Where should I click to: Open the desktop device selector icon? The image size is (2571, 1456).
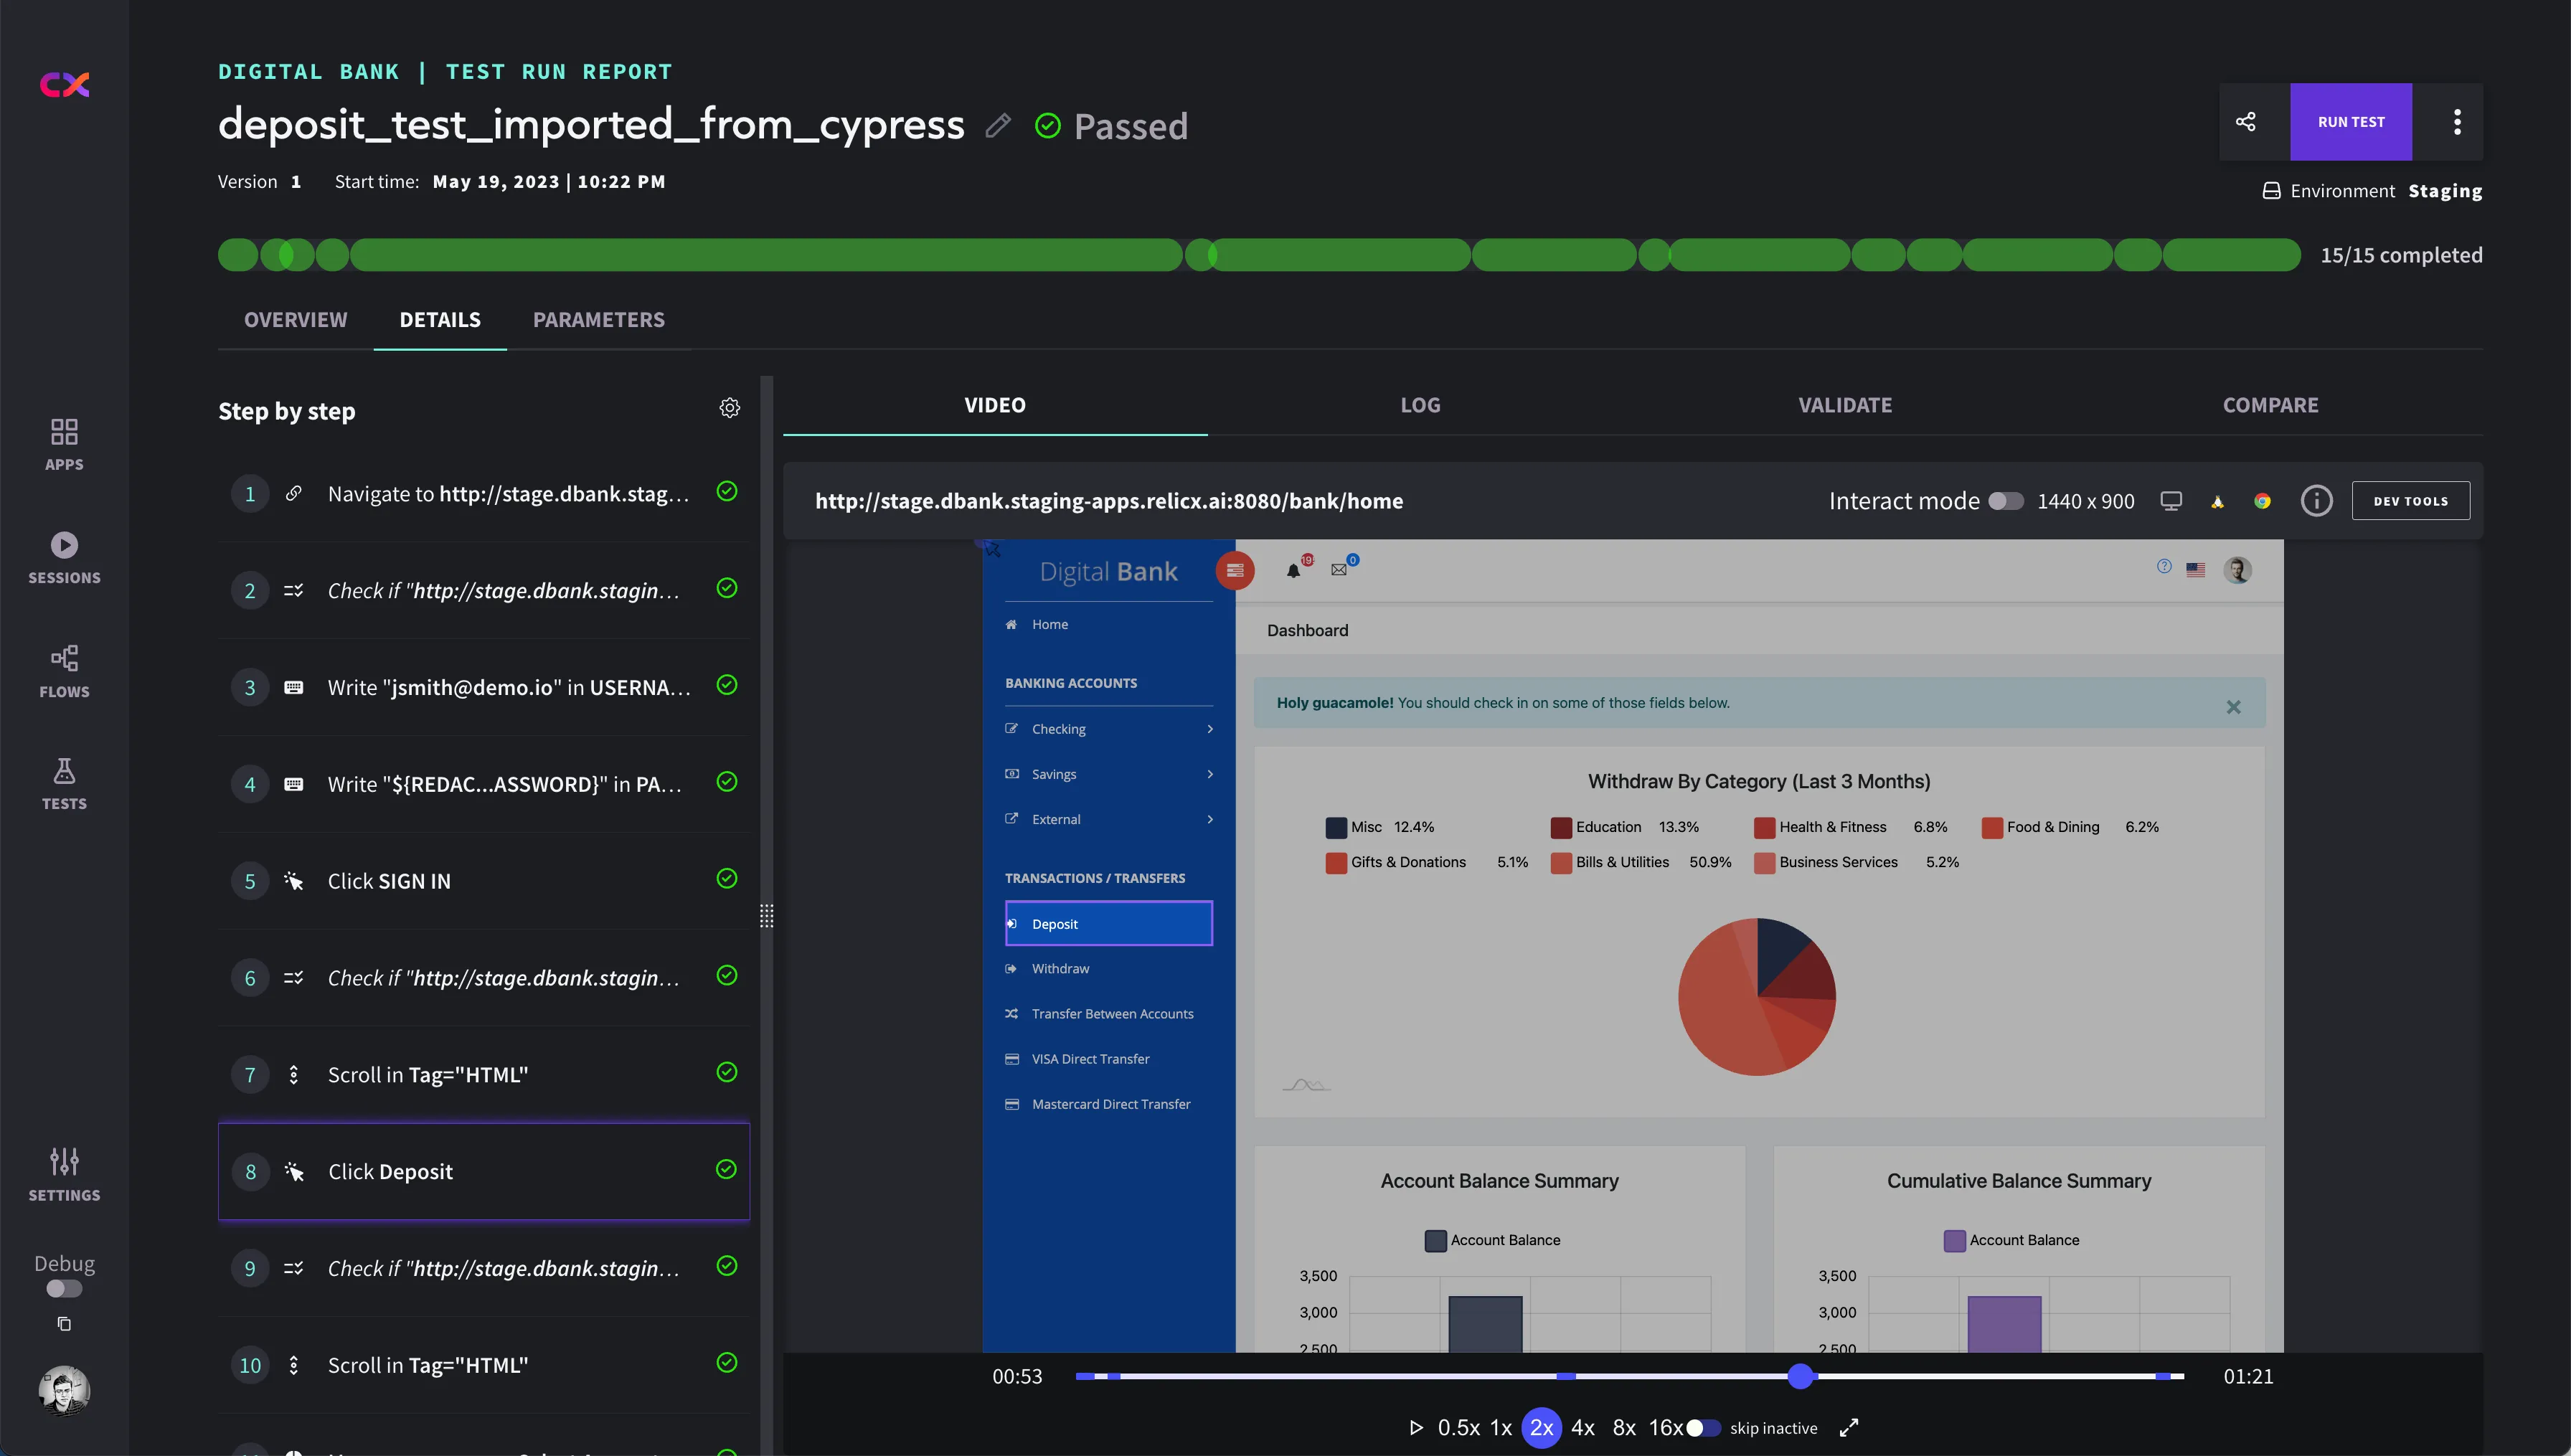[2170, 501]
